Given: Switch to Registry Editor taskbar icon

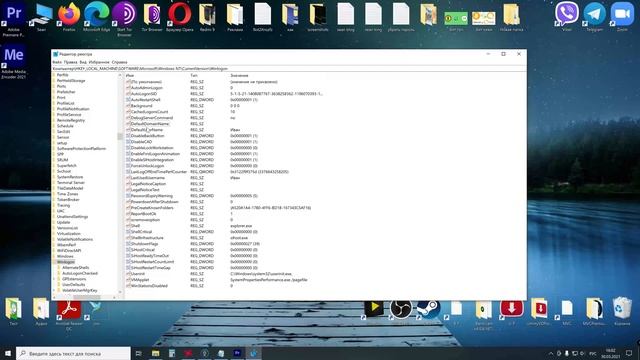Looking at the screenshot, I should click(x=253, y=353).
